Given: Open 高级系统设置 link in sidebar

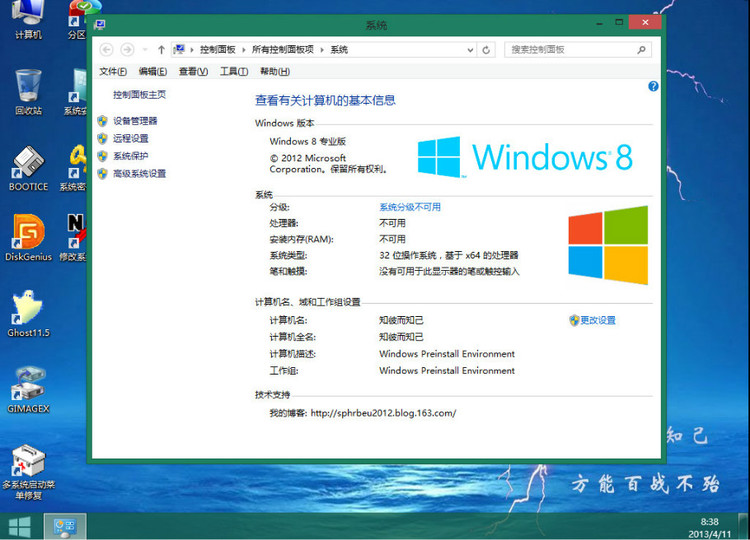Looking at the screenshot, I should pos(139,174).
